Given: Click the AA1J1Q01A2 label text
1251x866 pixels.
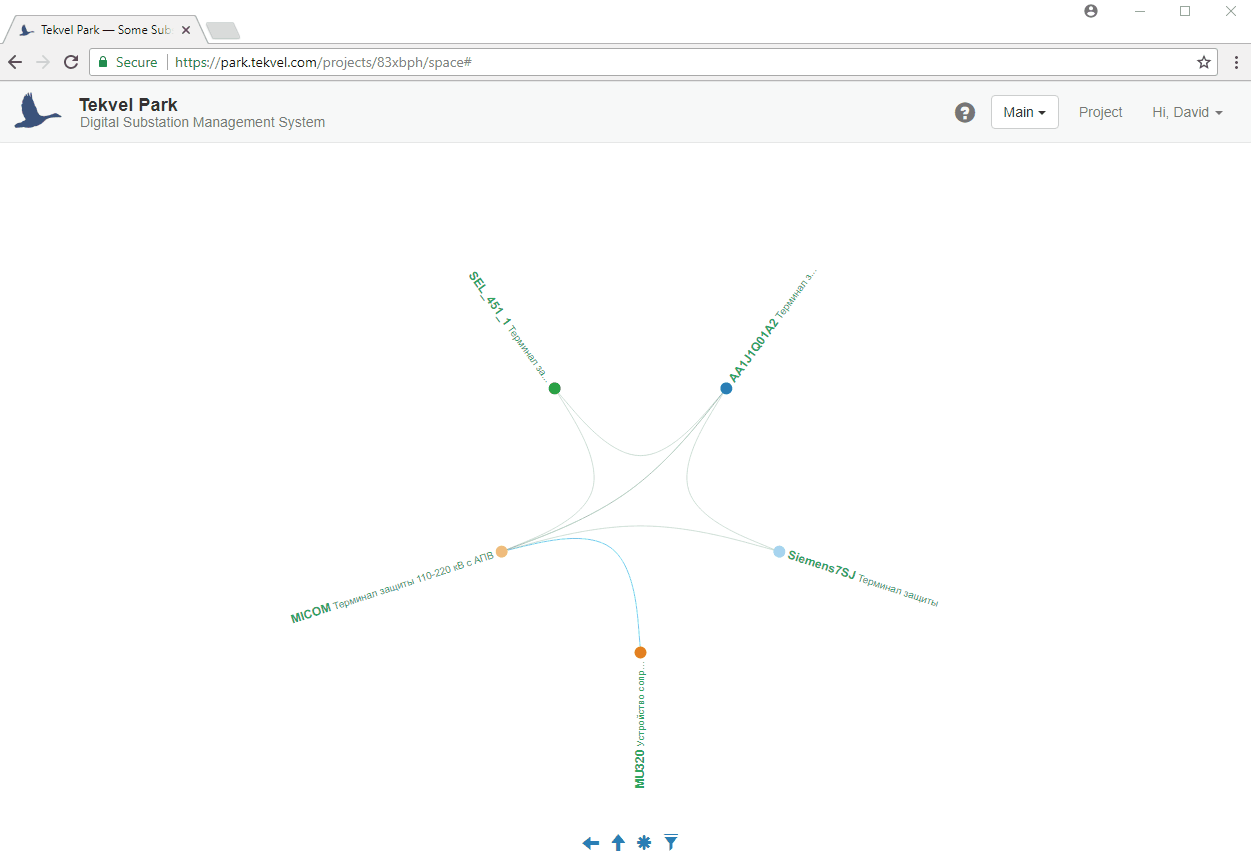Looking at the screenshot, I should coord(753,350).
